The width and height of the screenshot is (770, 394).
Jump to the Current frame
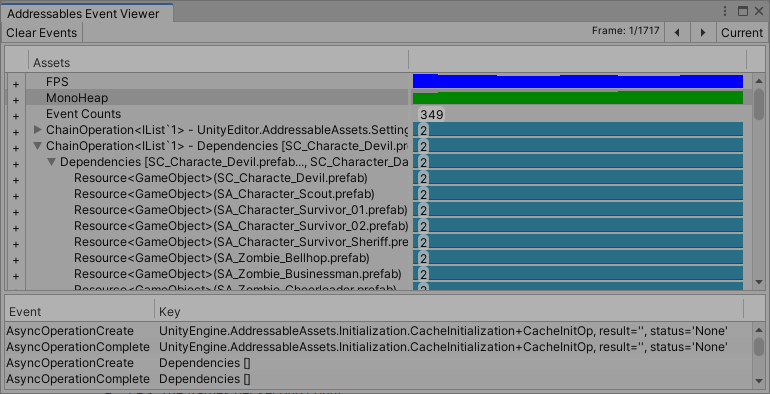pos(742,33)
